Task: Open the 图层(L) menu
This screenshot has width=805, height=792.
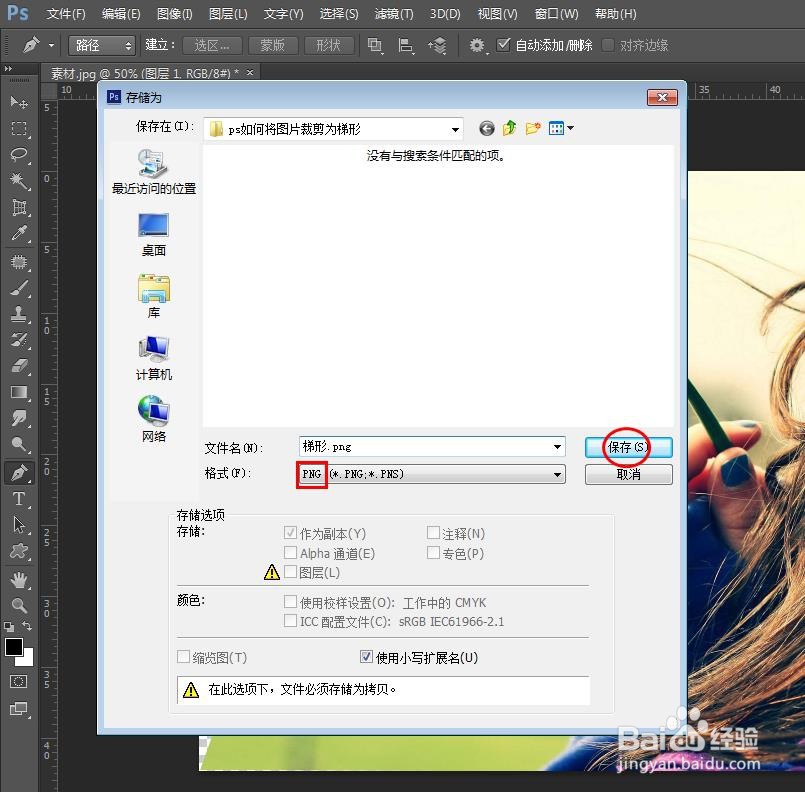Action: coord(228,14)
